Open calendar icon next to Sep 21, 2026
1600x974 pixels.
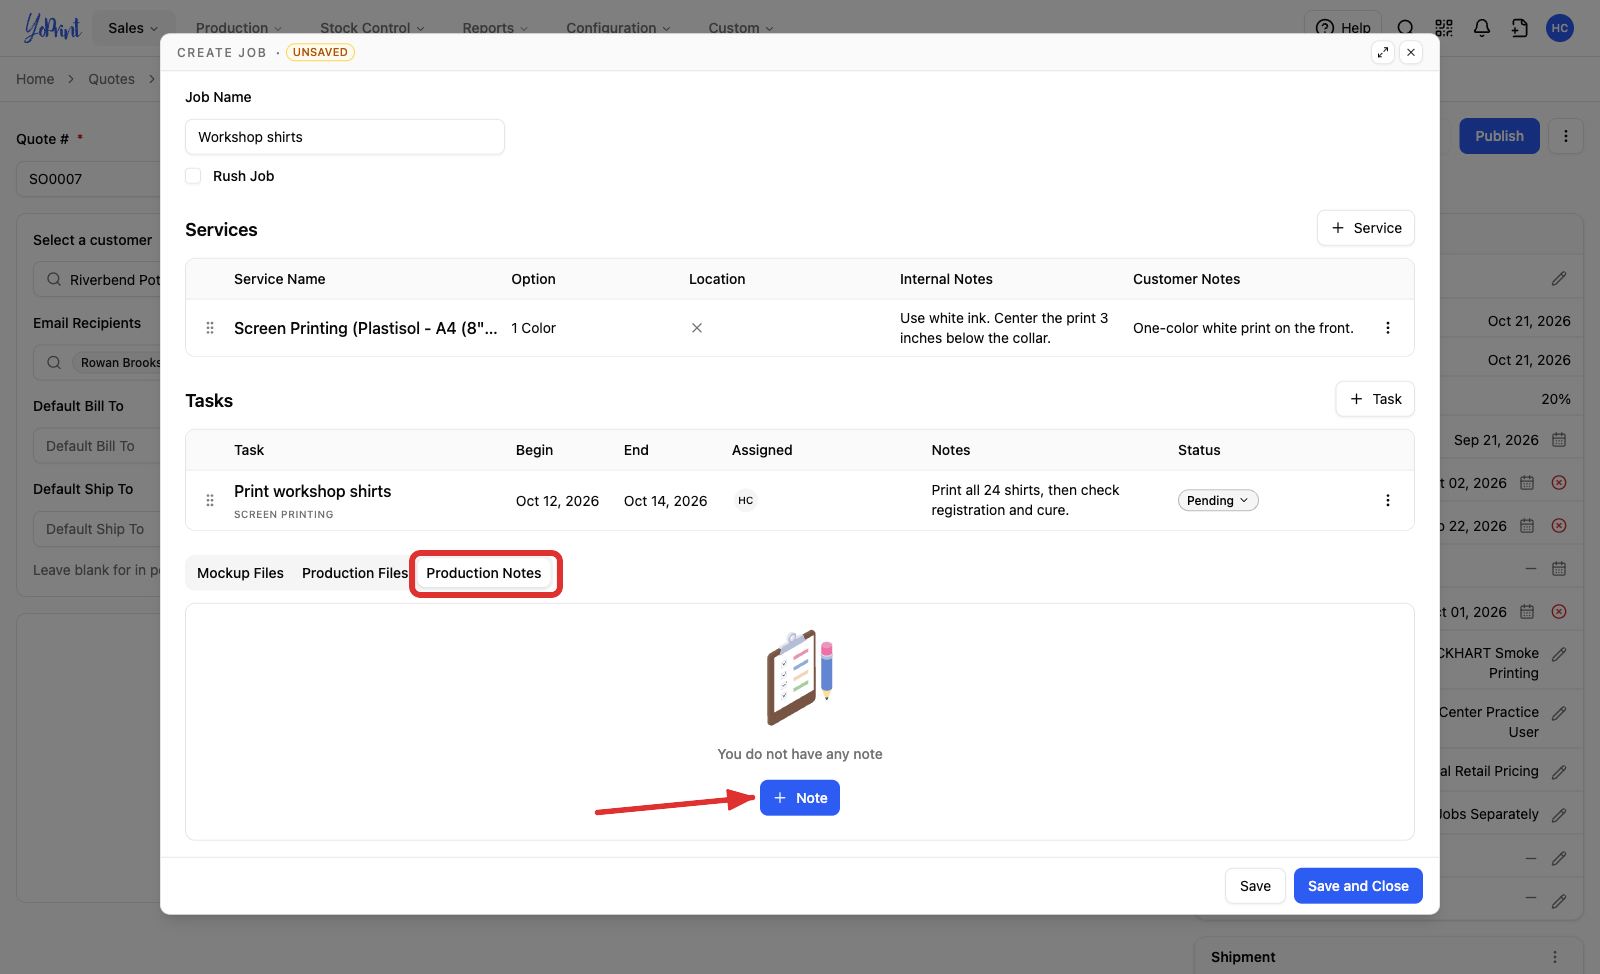(x=1559, y=440)
